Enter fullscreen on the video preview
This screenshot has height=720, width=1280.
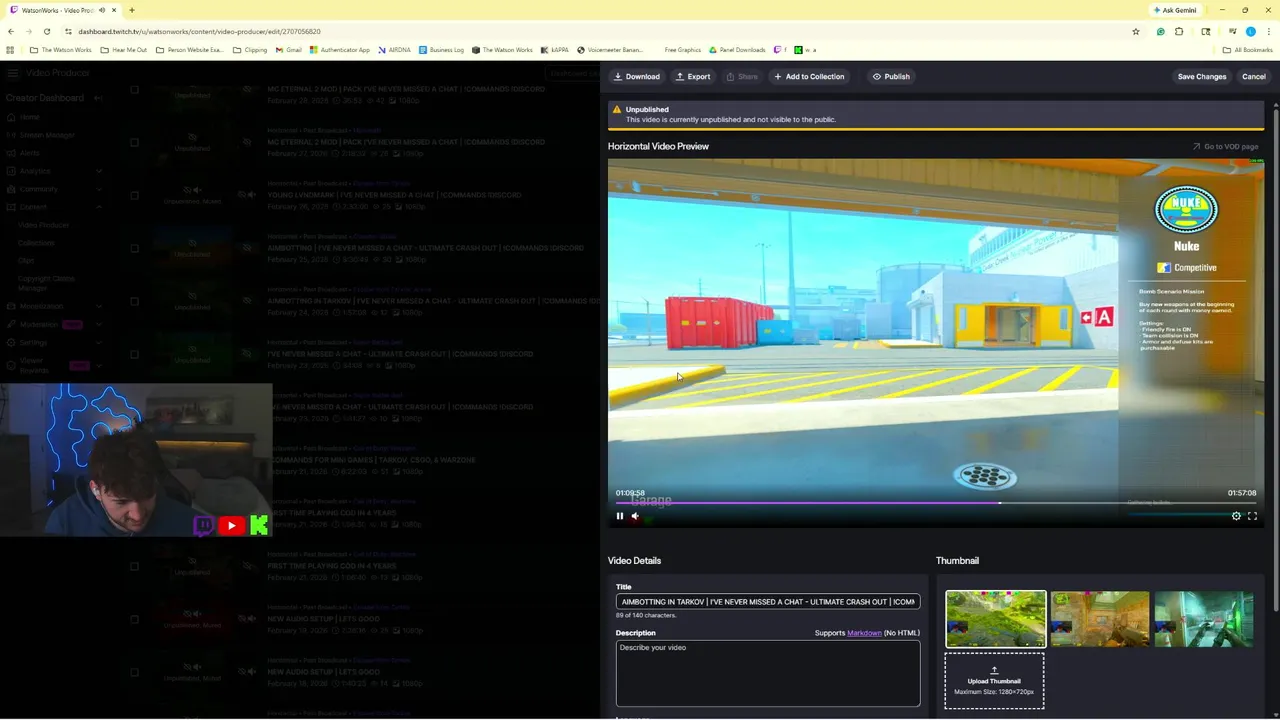pos(1252,516)
